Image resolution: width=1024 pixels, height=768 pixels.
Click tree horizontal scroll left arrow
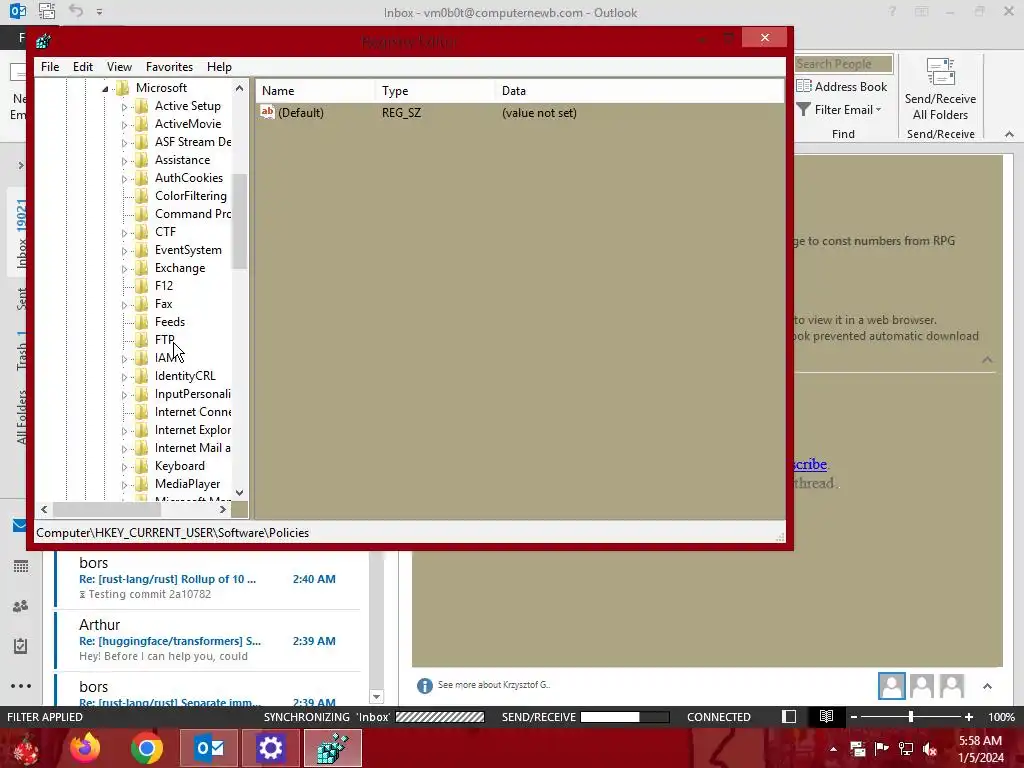tap(44, 509)
